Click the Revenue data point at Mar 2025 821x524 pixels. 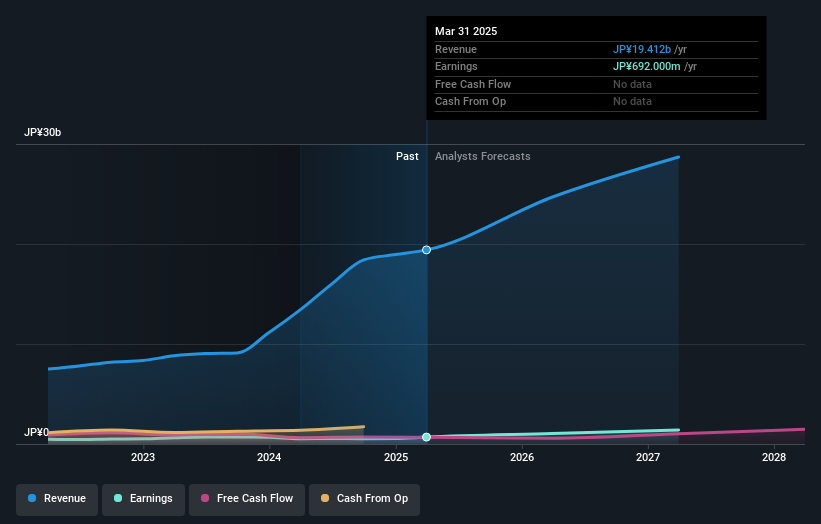[x=426, y=250]
